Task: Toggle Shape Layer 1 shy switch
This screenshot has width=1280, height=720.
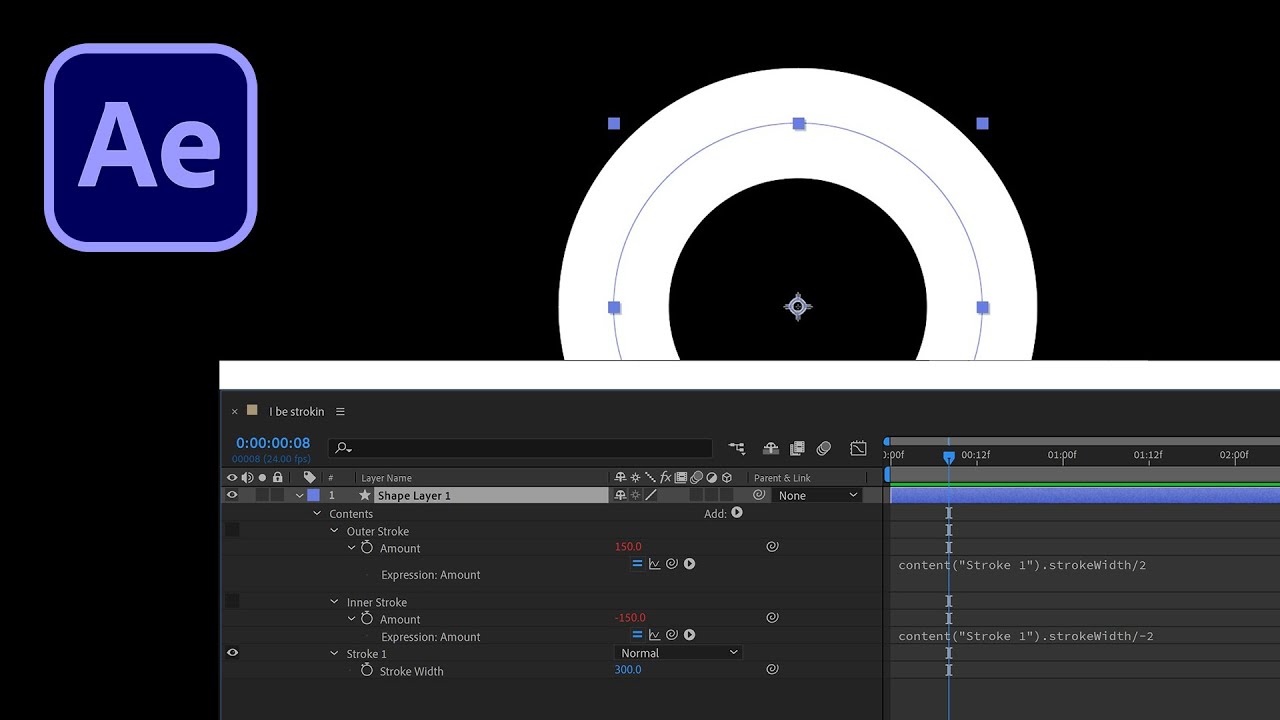Action: (x=620, y=495)
